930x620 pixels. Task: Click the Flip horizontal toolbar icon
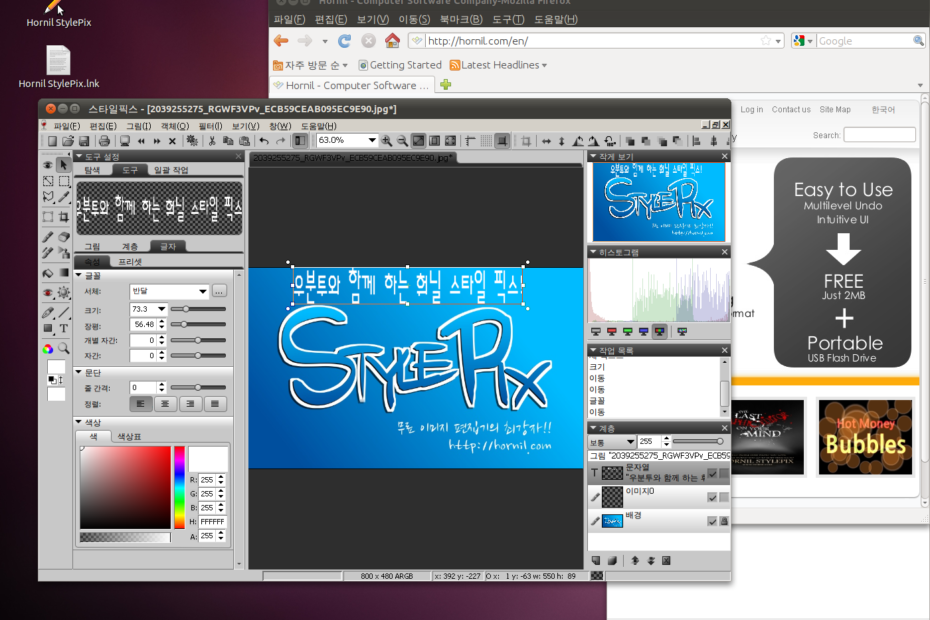546,141
